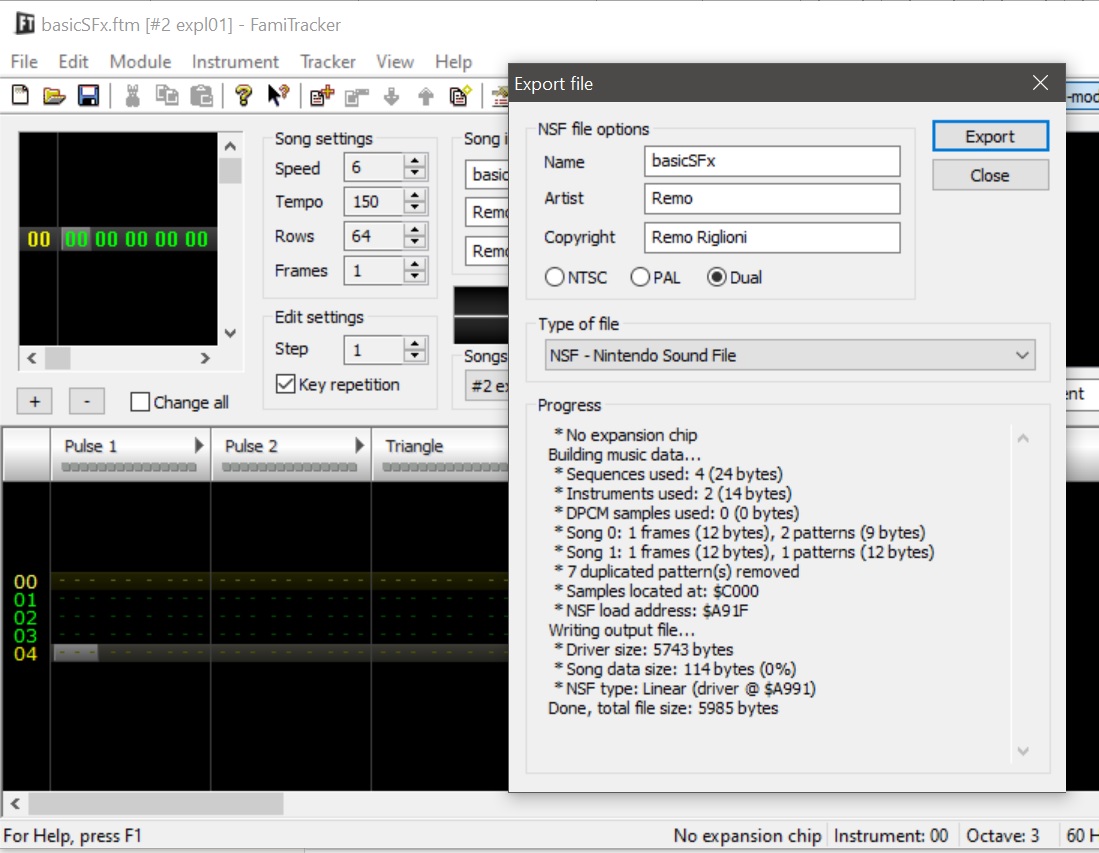Open the Edit menu
Image resolution: width=1099 pixels, height=853 pixels.
click(x=73, y=62)
